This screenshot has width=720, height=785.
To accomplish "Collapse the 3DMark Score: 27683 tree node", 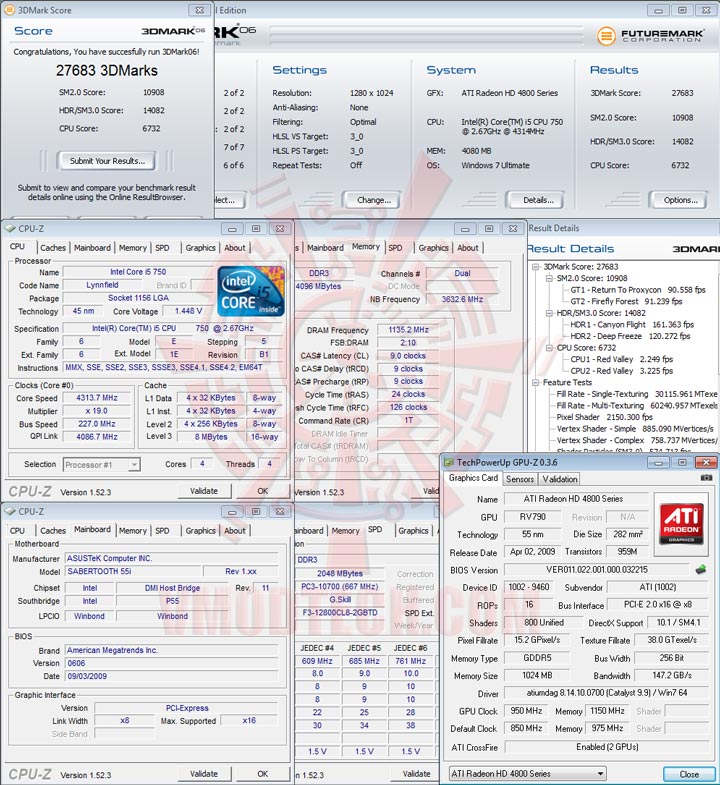I will pyautogui.click(x=536, y=267).
